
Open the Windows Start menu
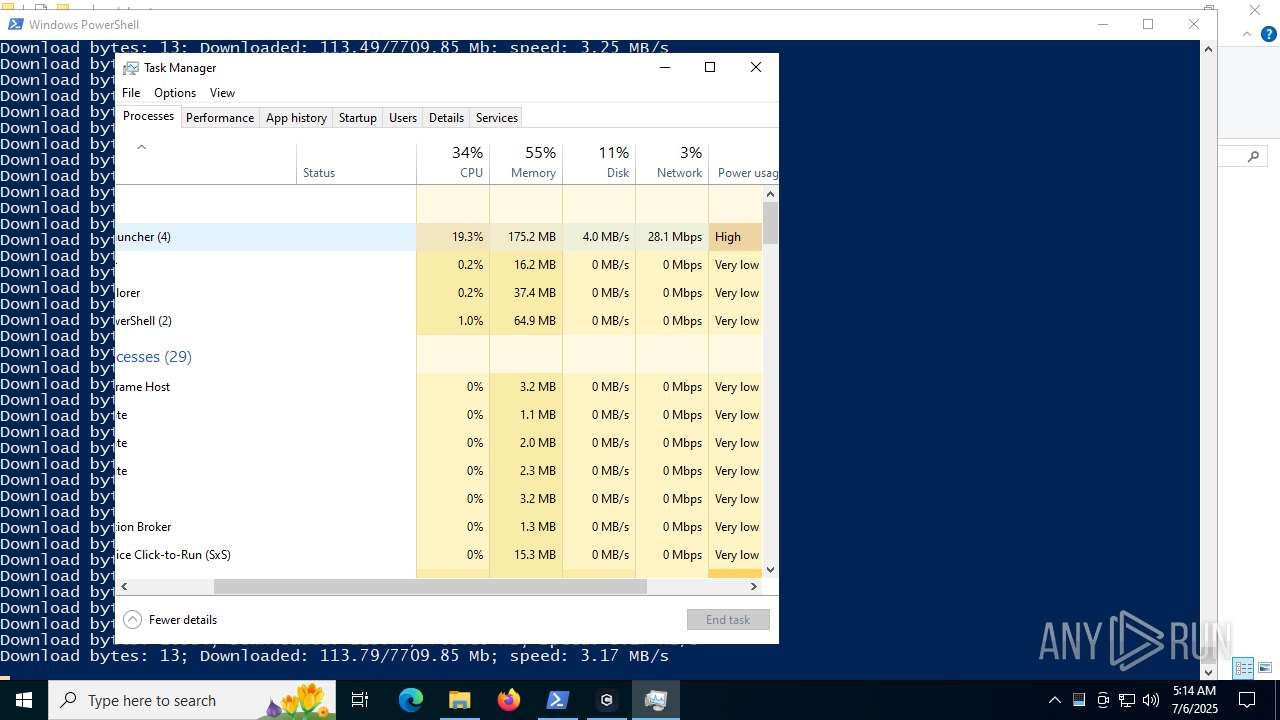click(x=24, y=700)
